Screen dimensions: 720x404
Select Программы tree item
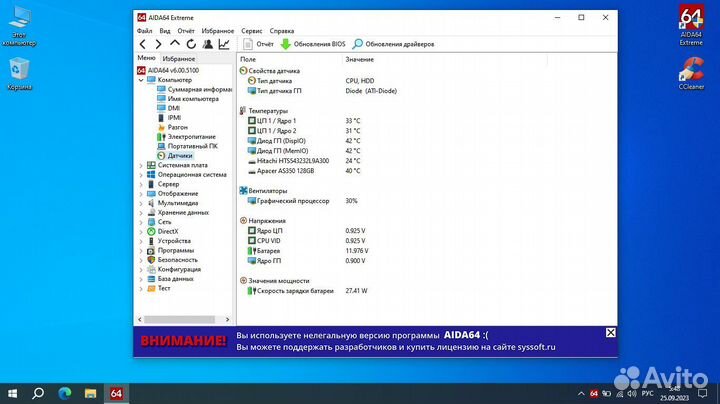(170, 251)
